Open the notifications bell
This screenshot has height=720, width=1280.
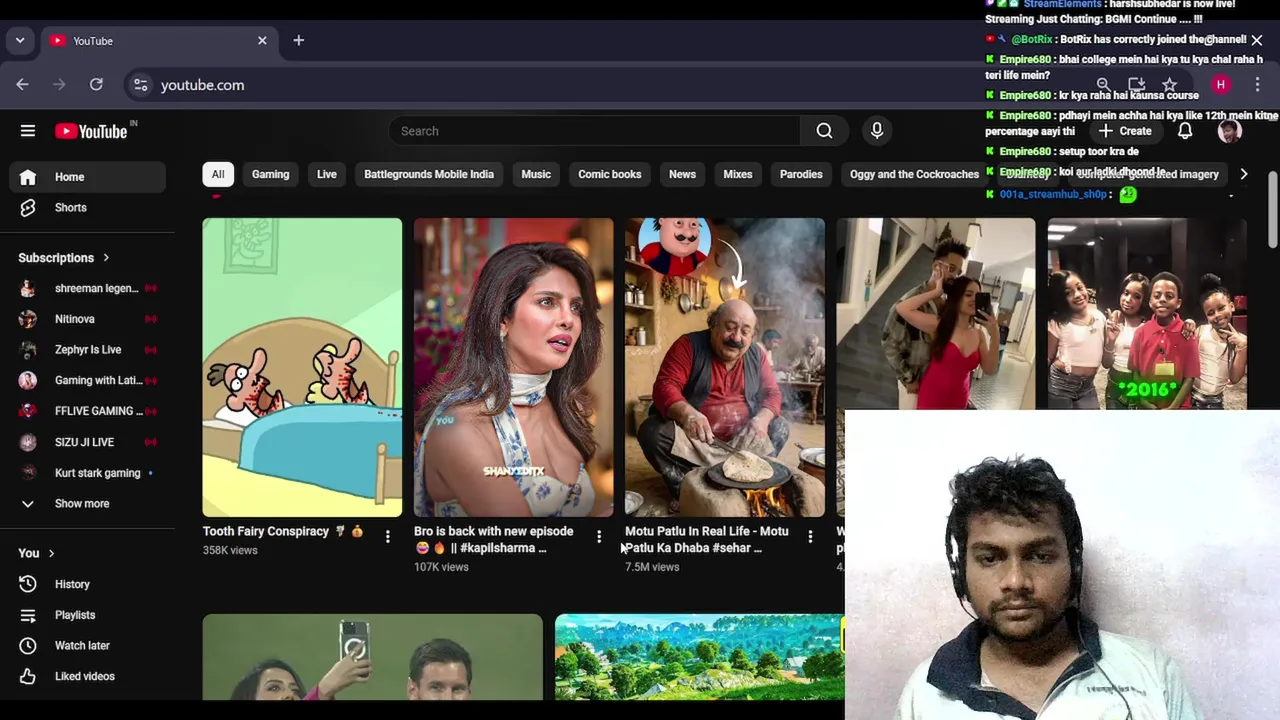tap(1185, 131)
